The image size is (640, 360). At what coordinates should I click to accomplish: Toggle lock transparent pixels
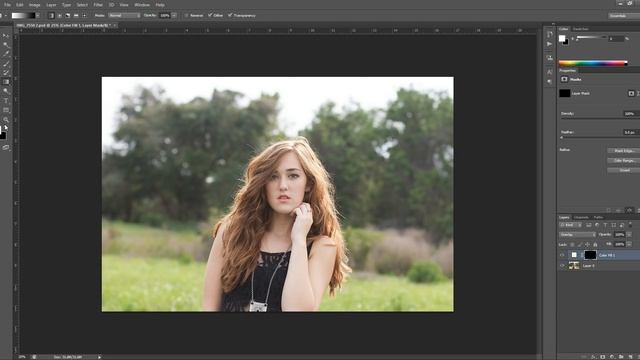click(572, 244)
